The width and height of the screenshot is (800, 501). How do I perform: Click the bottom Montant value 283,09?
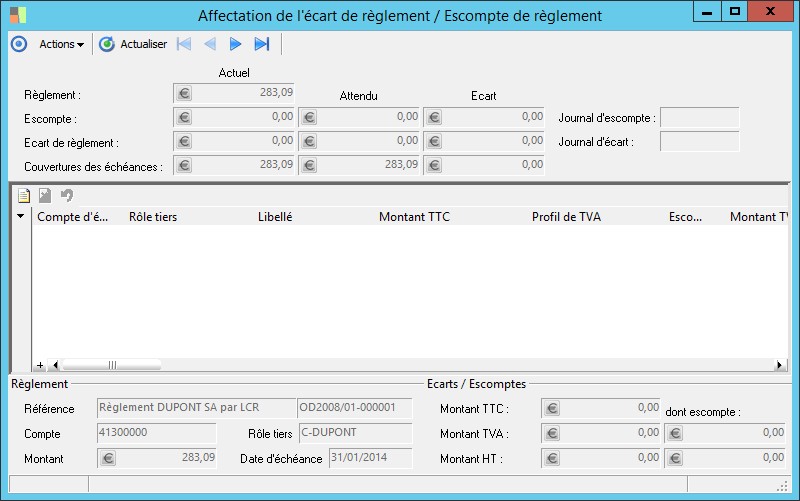(198, 457)
